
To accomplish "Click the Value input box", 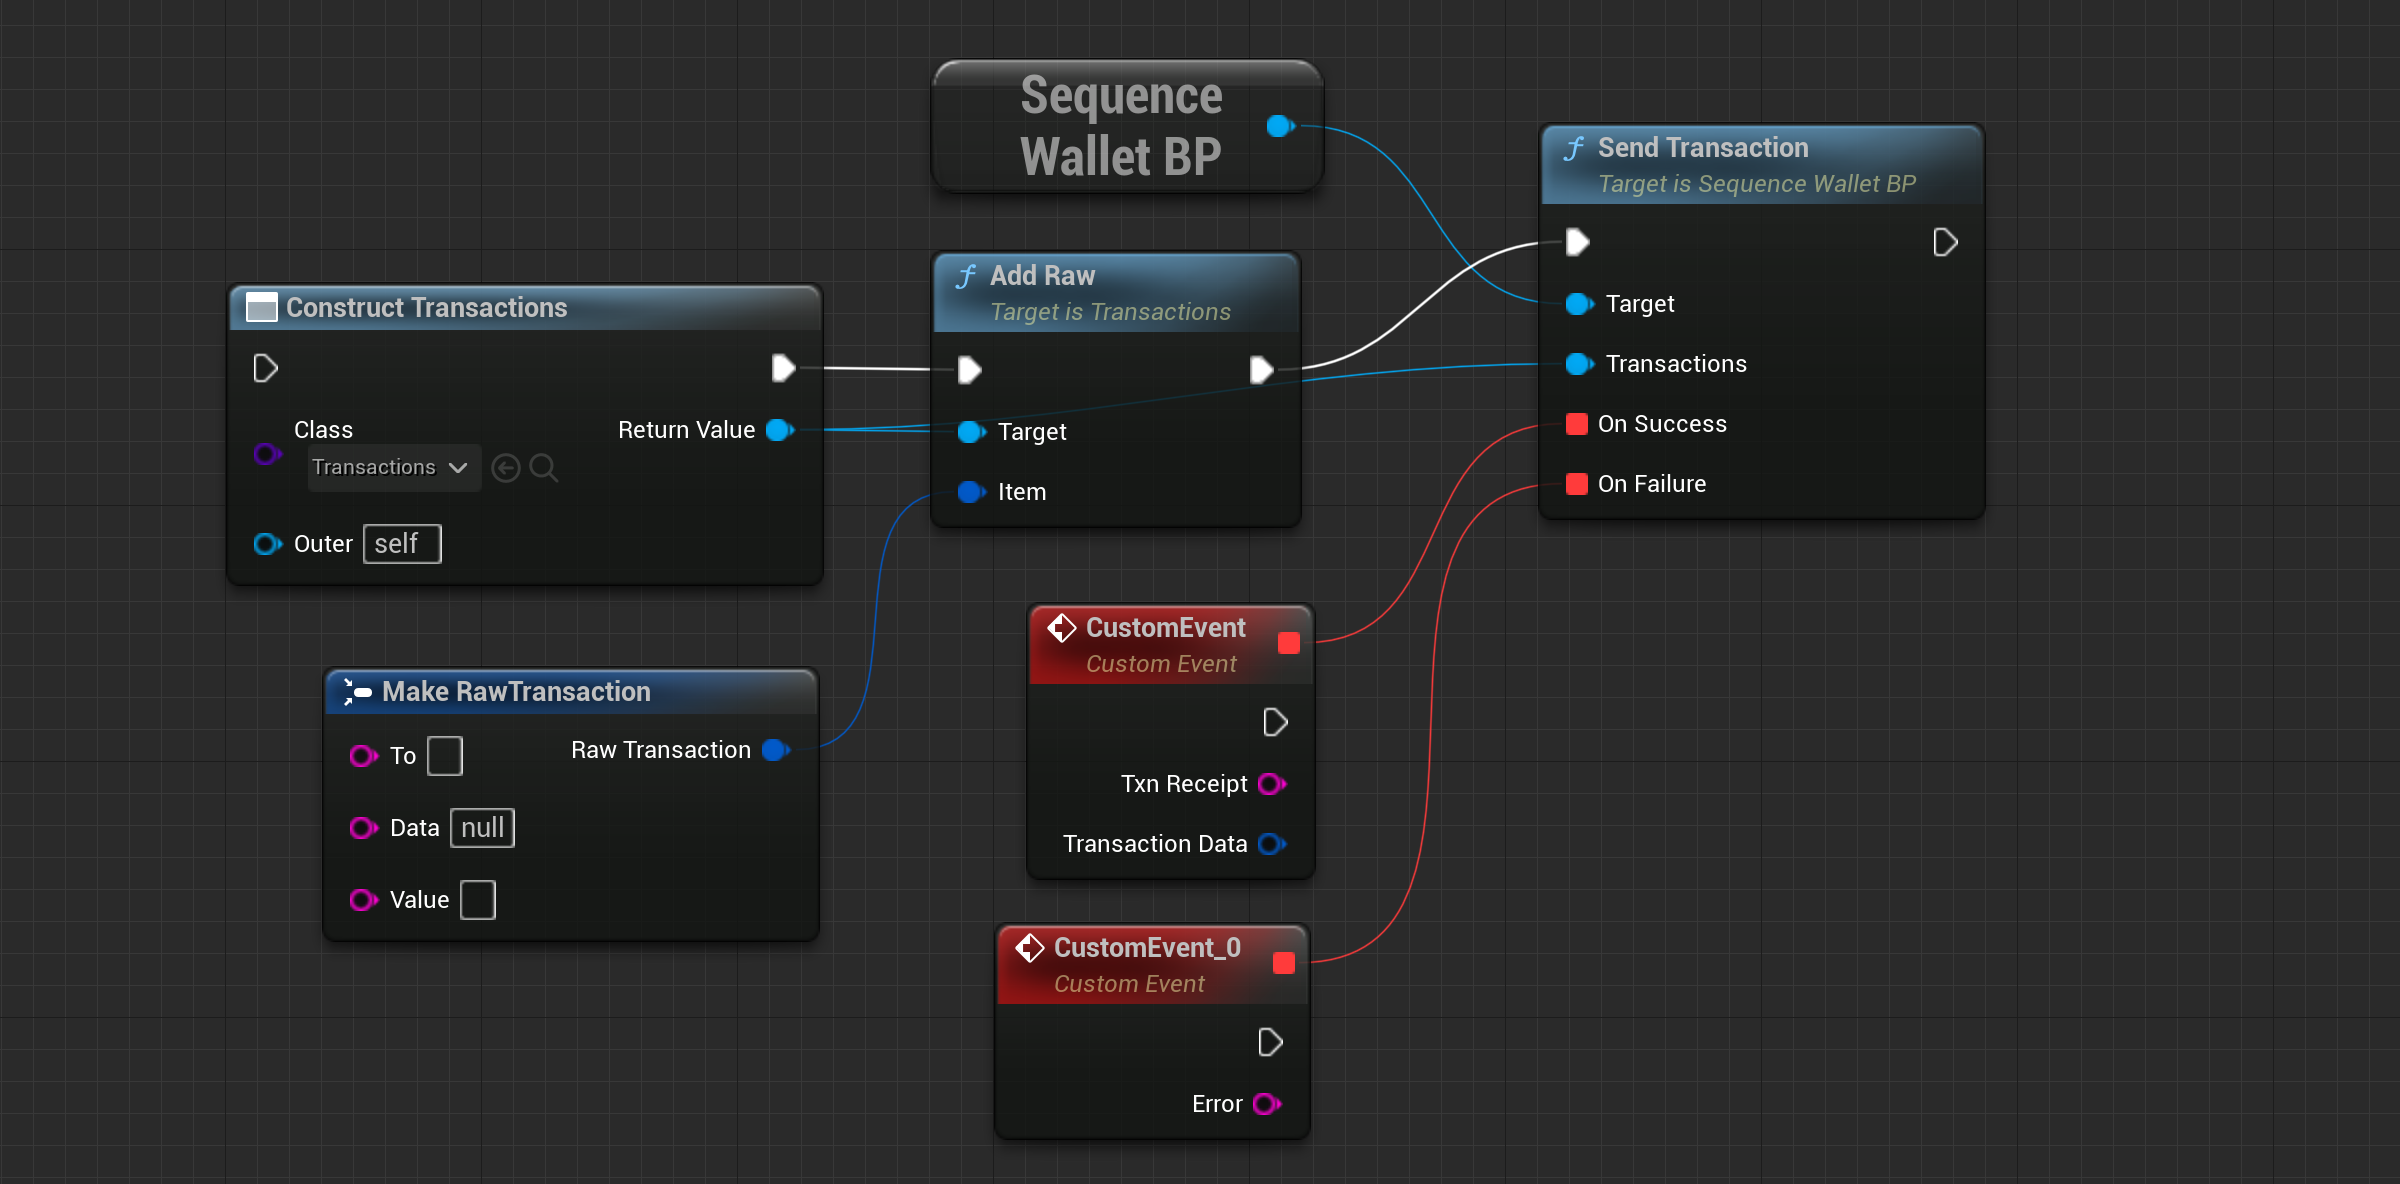I will tap(478, 900).
